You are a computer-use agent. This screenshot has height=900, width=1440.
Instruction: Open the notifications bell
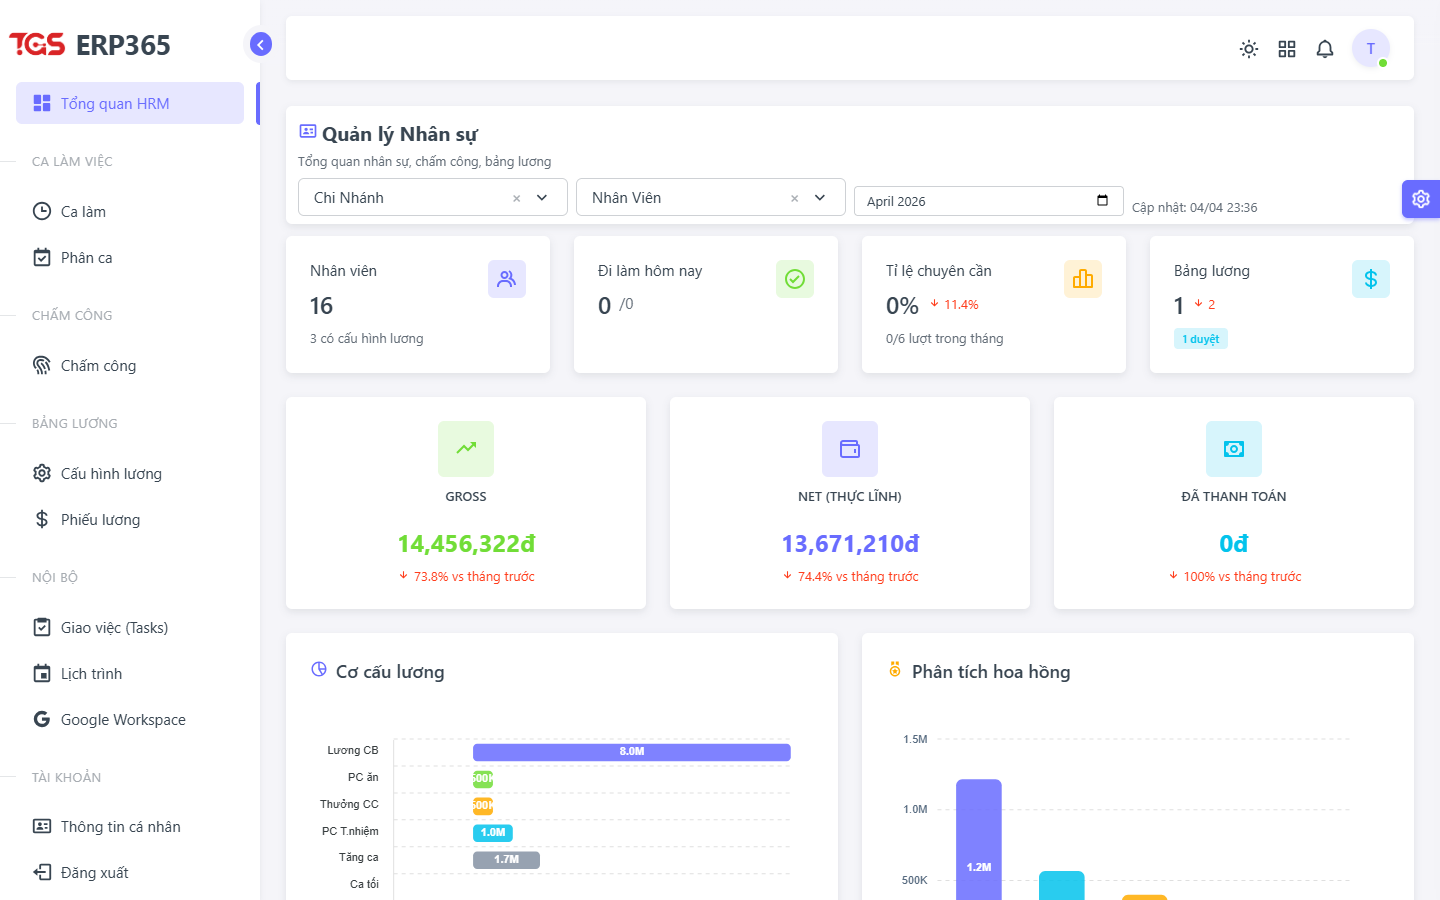[x=1325, y=49]
